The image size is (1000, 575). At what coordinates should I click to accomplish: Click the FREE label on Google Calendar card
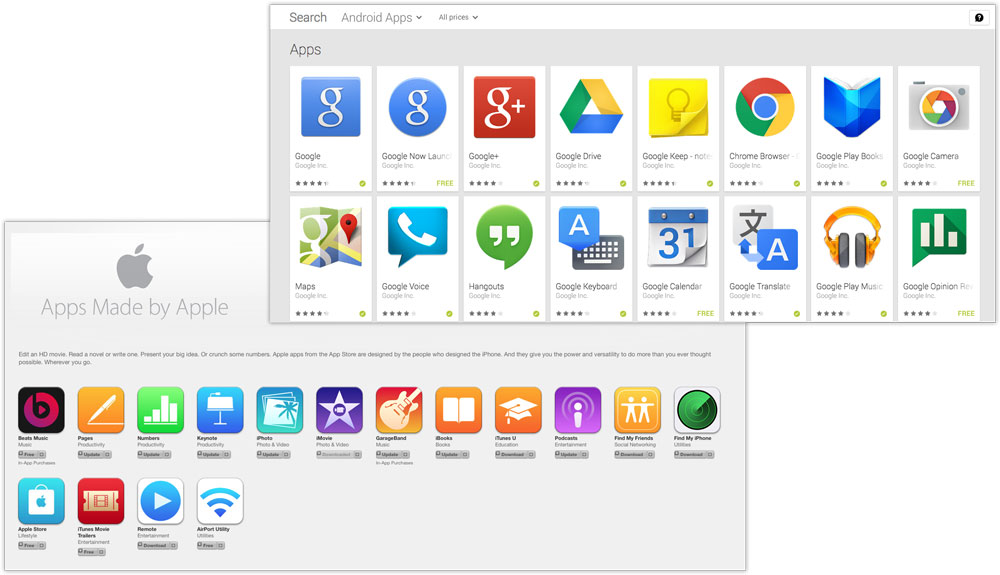point(705,314)
